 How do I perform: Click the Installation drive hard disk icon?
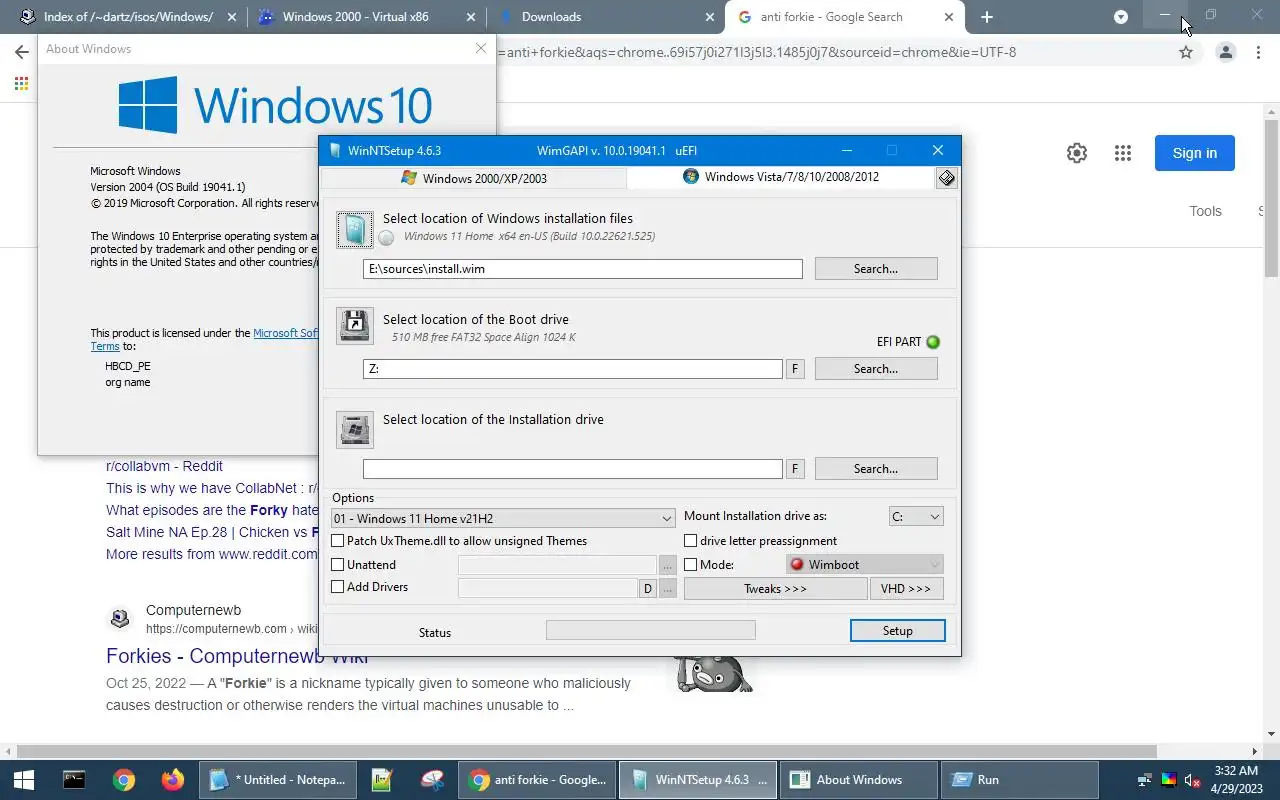click(355, 430)
